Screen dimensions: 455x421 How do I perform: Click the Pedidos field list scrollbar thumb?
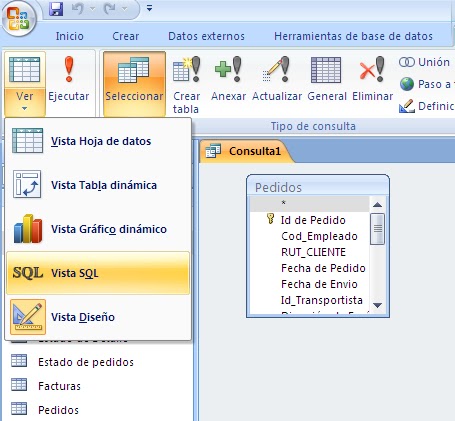pos(377,229)
